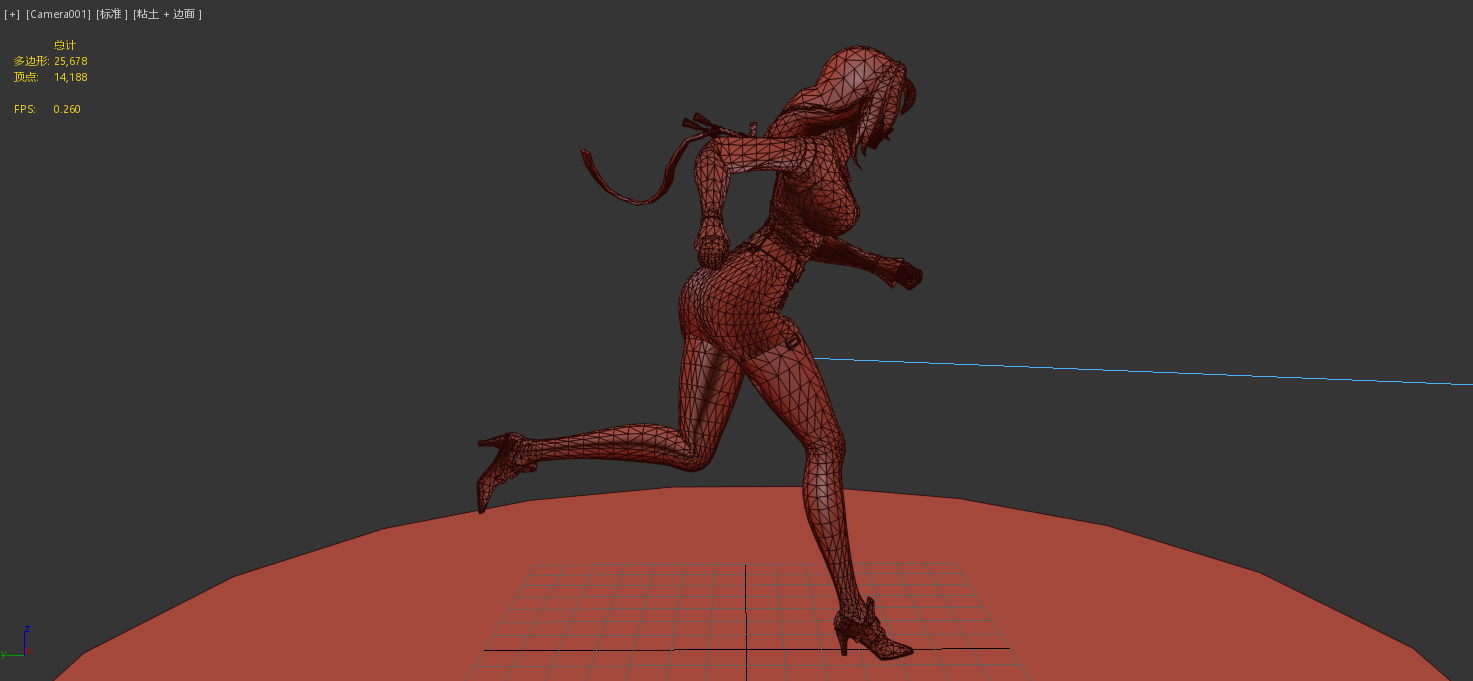
Task: Click the FPS value 0.260
Action: (67, 109)
